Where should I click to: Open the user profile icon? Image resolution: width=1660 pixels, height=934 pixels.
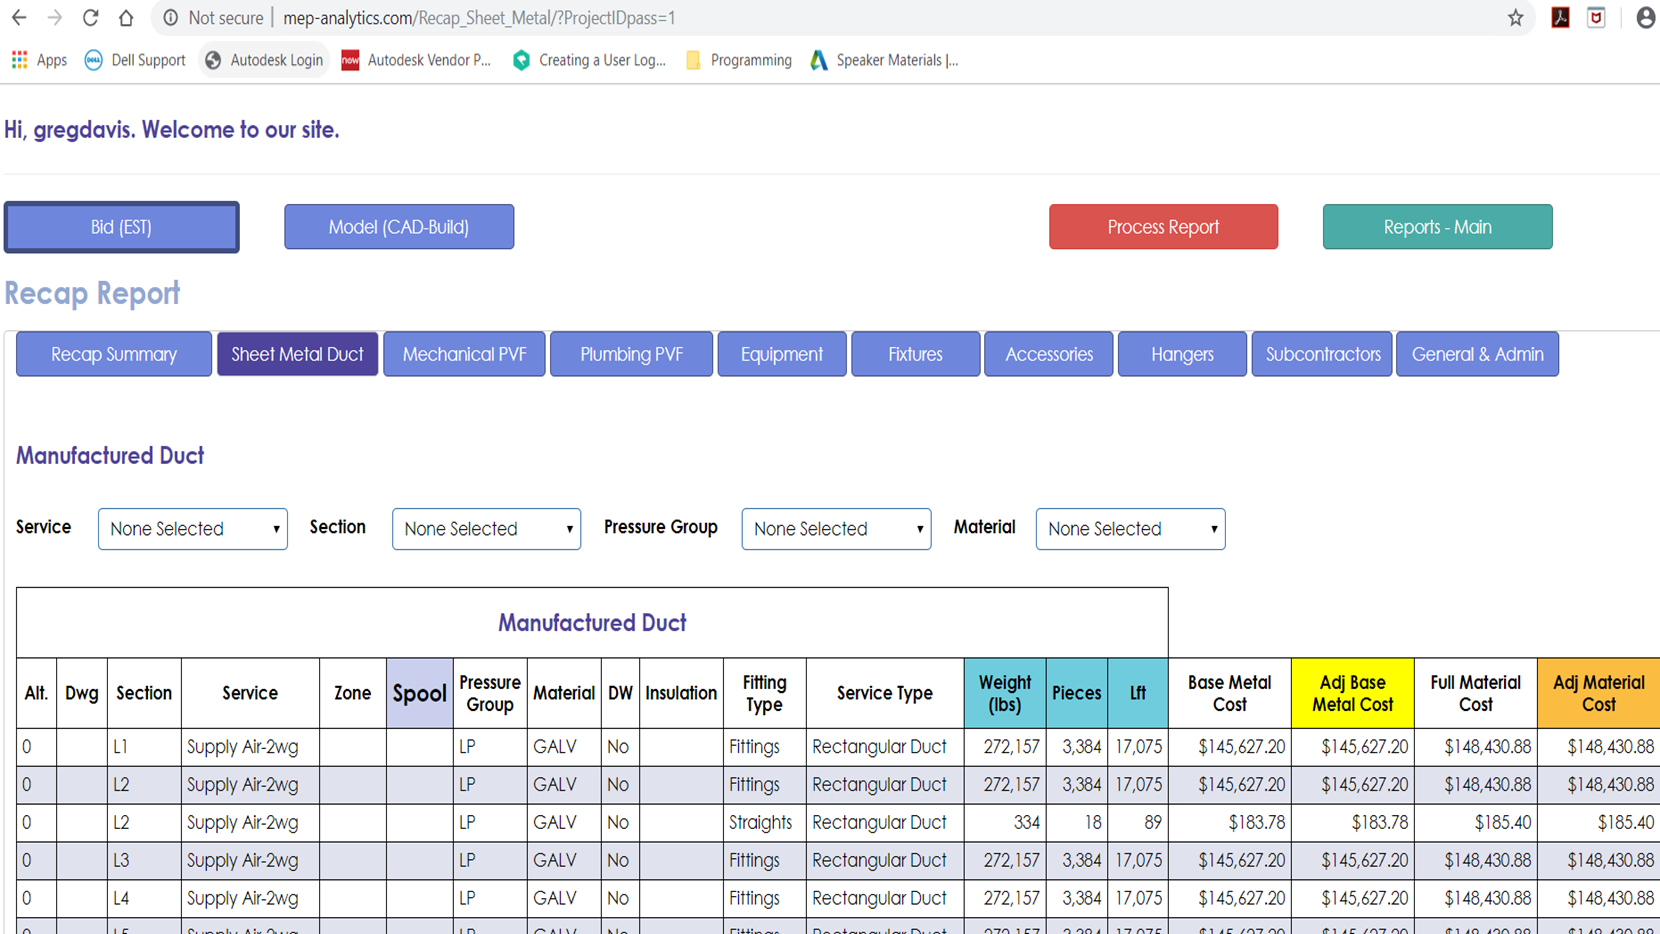point(1645,18)
